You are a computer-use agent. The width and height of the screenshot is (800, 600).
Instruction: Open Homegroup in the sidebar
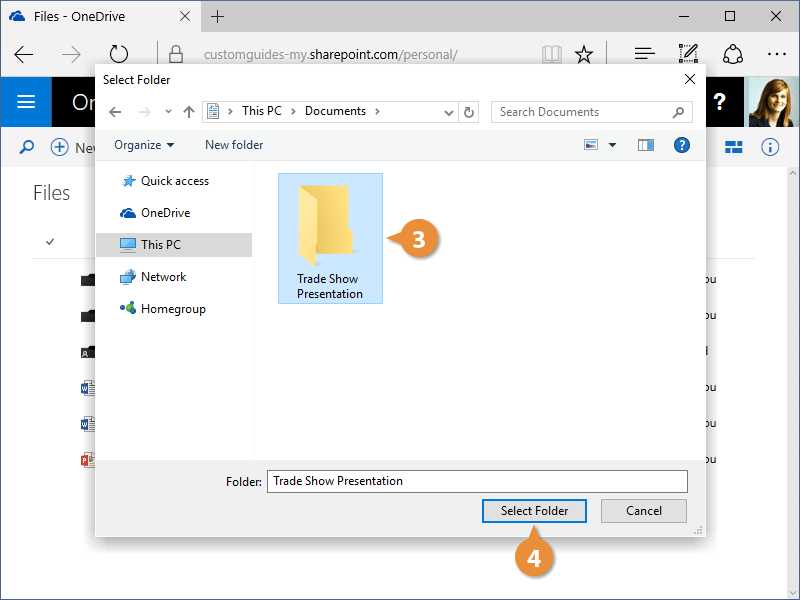point(172,309)
